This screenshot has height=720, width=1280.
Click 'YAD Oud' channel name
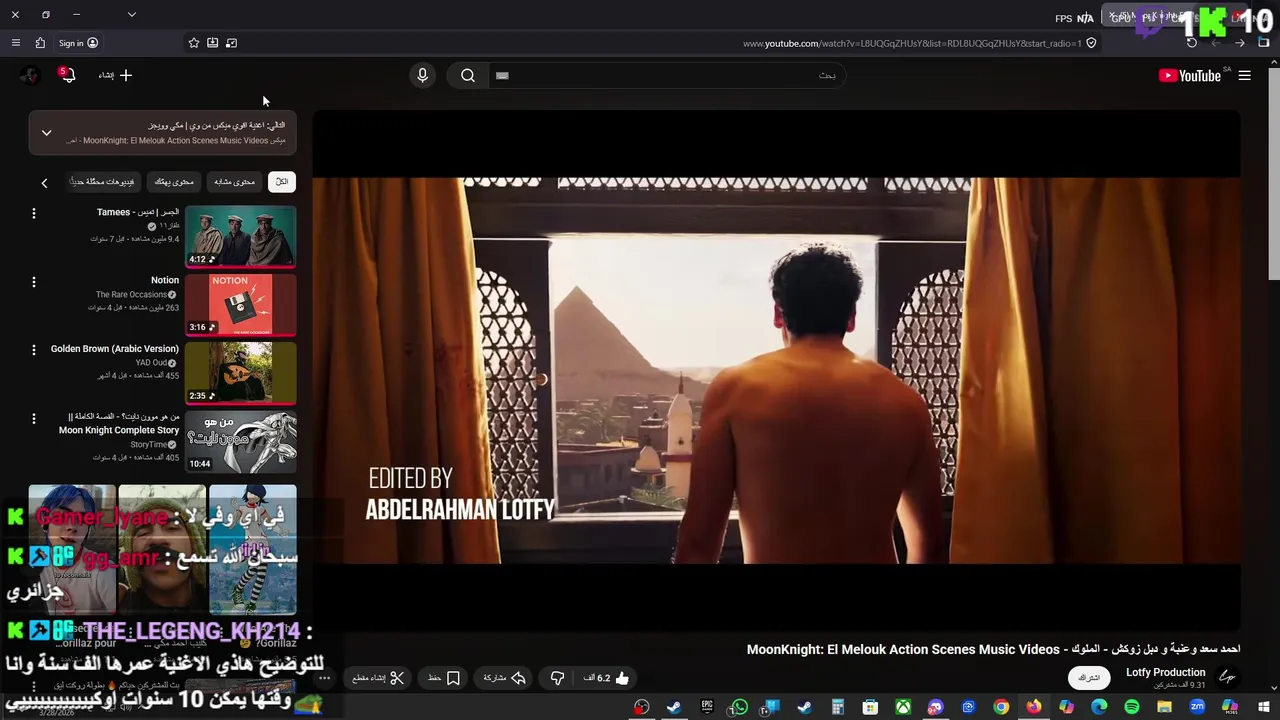coord(151,363)
